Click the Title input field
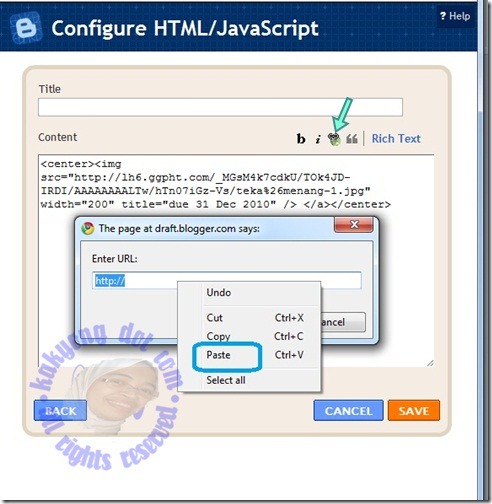Screen dimensions: 492x504 point(220,107)
